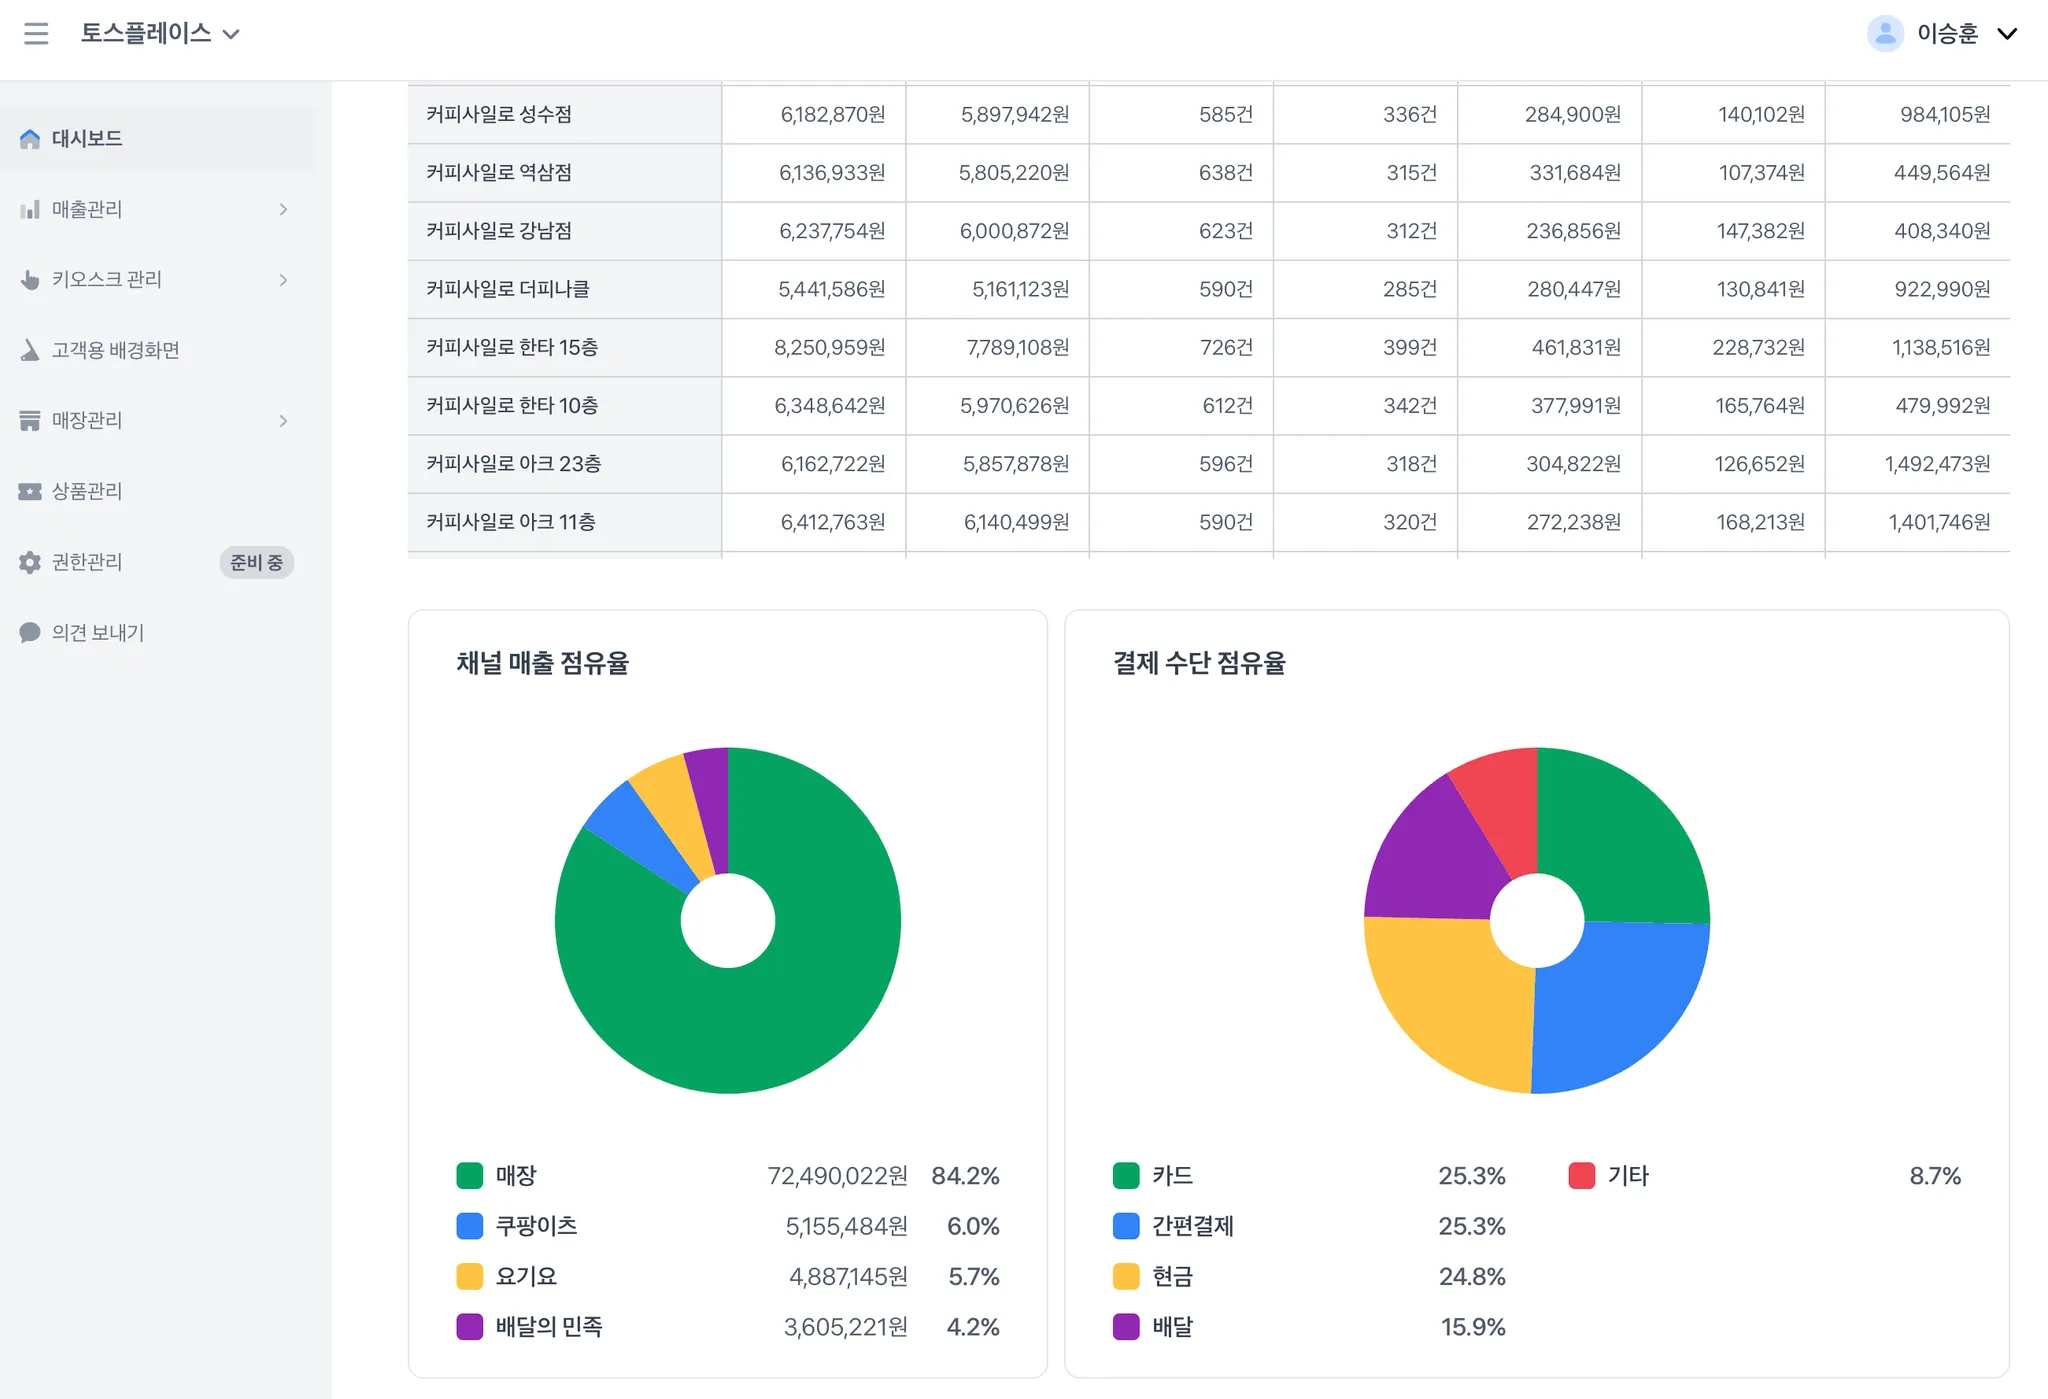Go to 고객용 배경화면 menu

click(x=115, y=350)
